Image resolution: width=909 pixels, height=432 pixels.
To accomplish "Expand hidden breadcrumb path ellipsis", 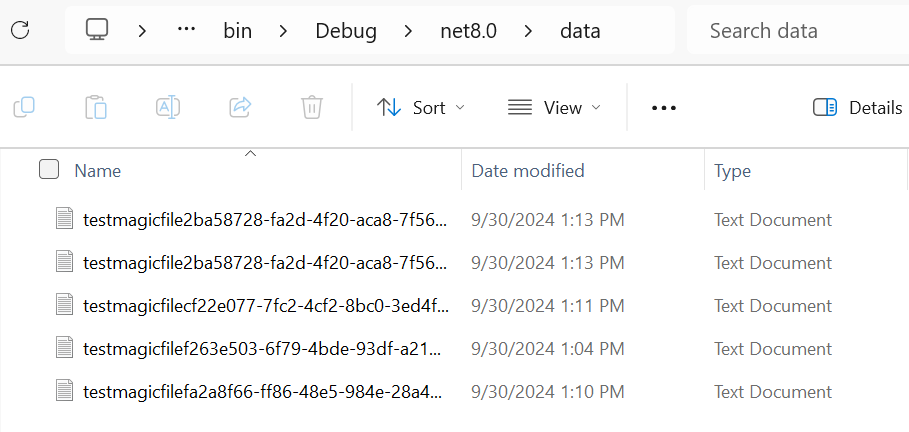I will pyautogui.click(x=186, y=30).
